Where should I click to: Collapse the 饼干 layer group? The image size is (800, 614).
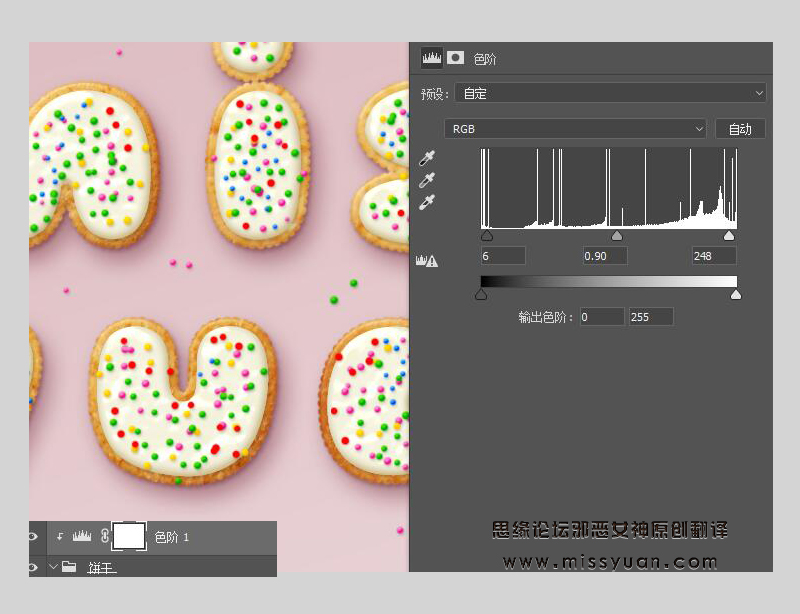53,567
